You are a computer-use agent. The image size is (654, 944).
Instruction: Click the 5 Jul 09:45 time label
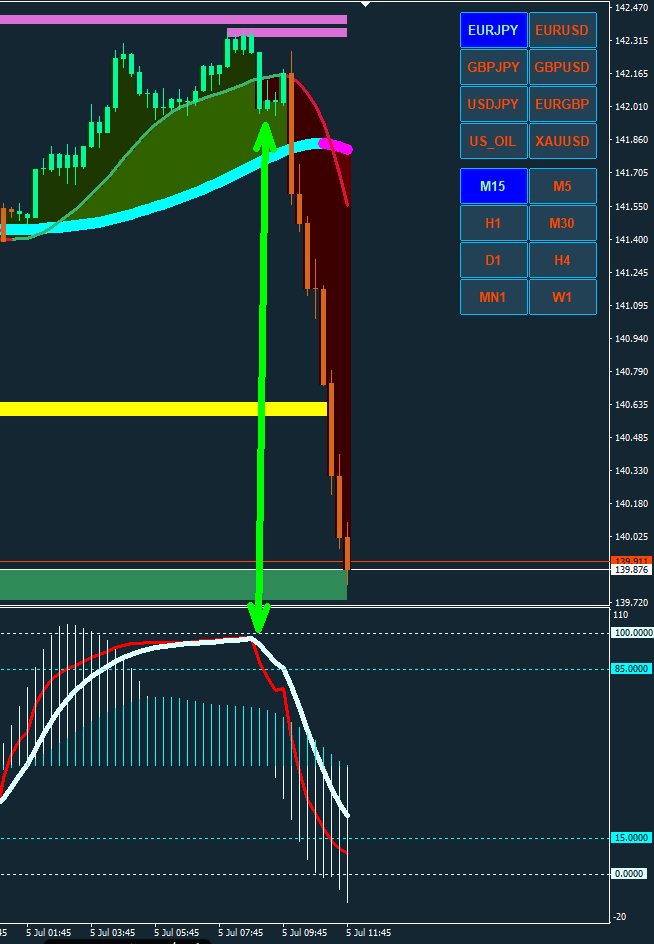tap(305, 933)
